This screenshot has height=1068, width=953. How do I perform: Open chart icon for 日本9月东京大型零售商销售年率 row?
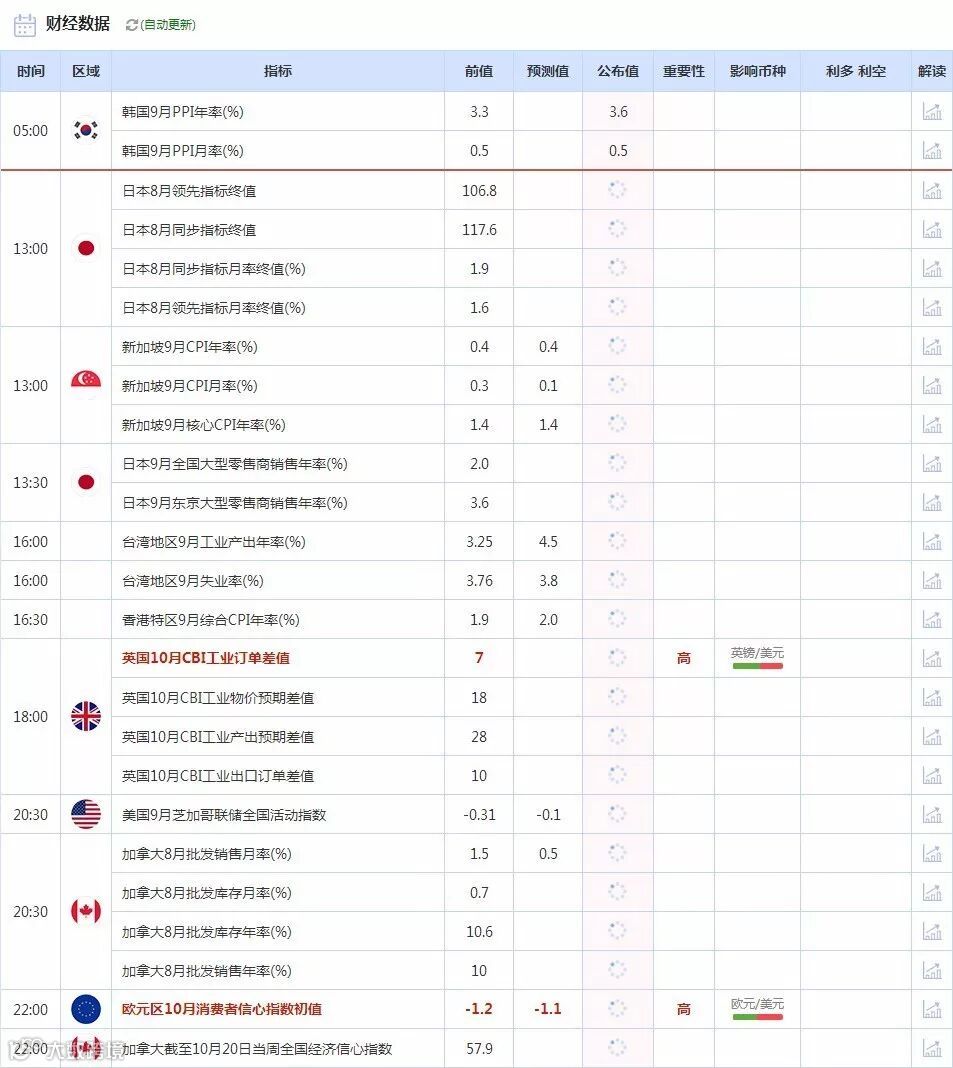click(931, 502)
